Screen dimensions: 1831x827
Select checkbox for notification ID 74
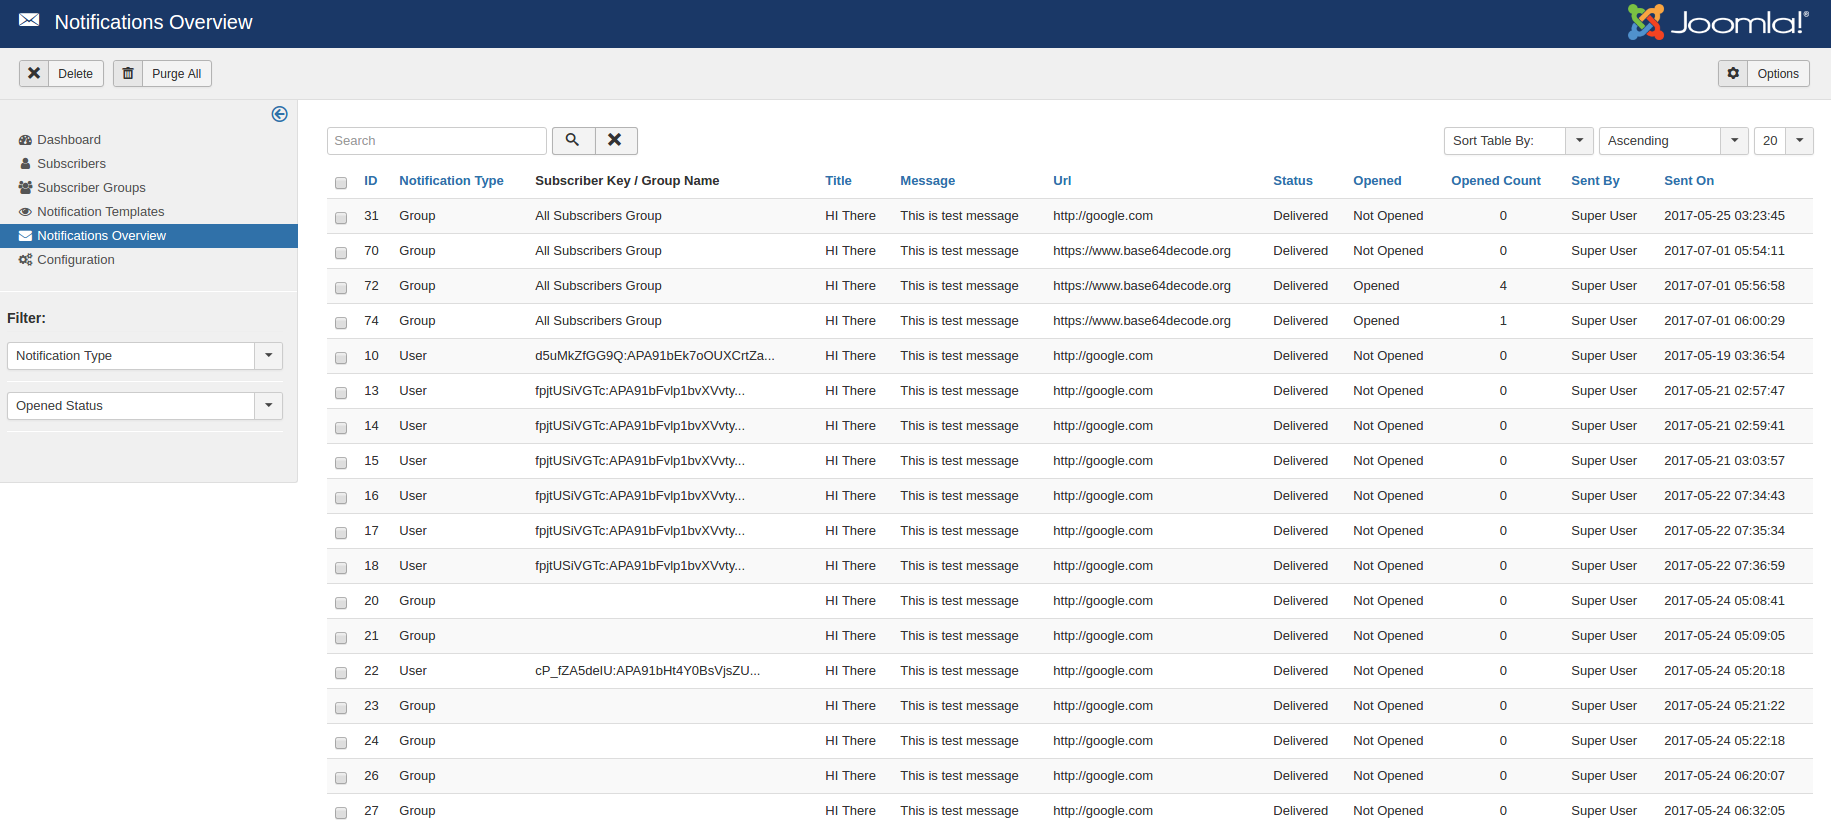[x=341, y=323]
